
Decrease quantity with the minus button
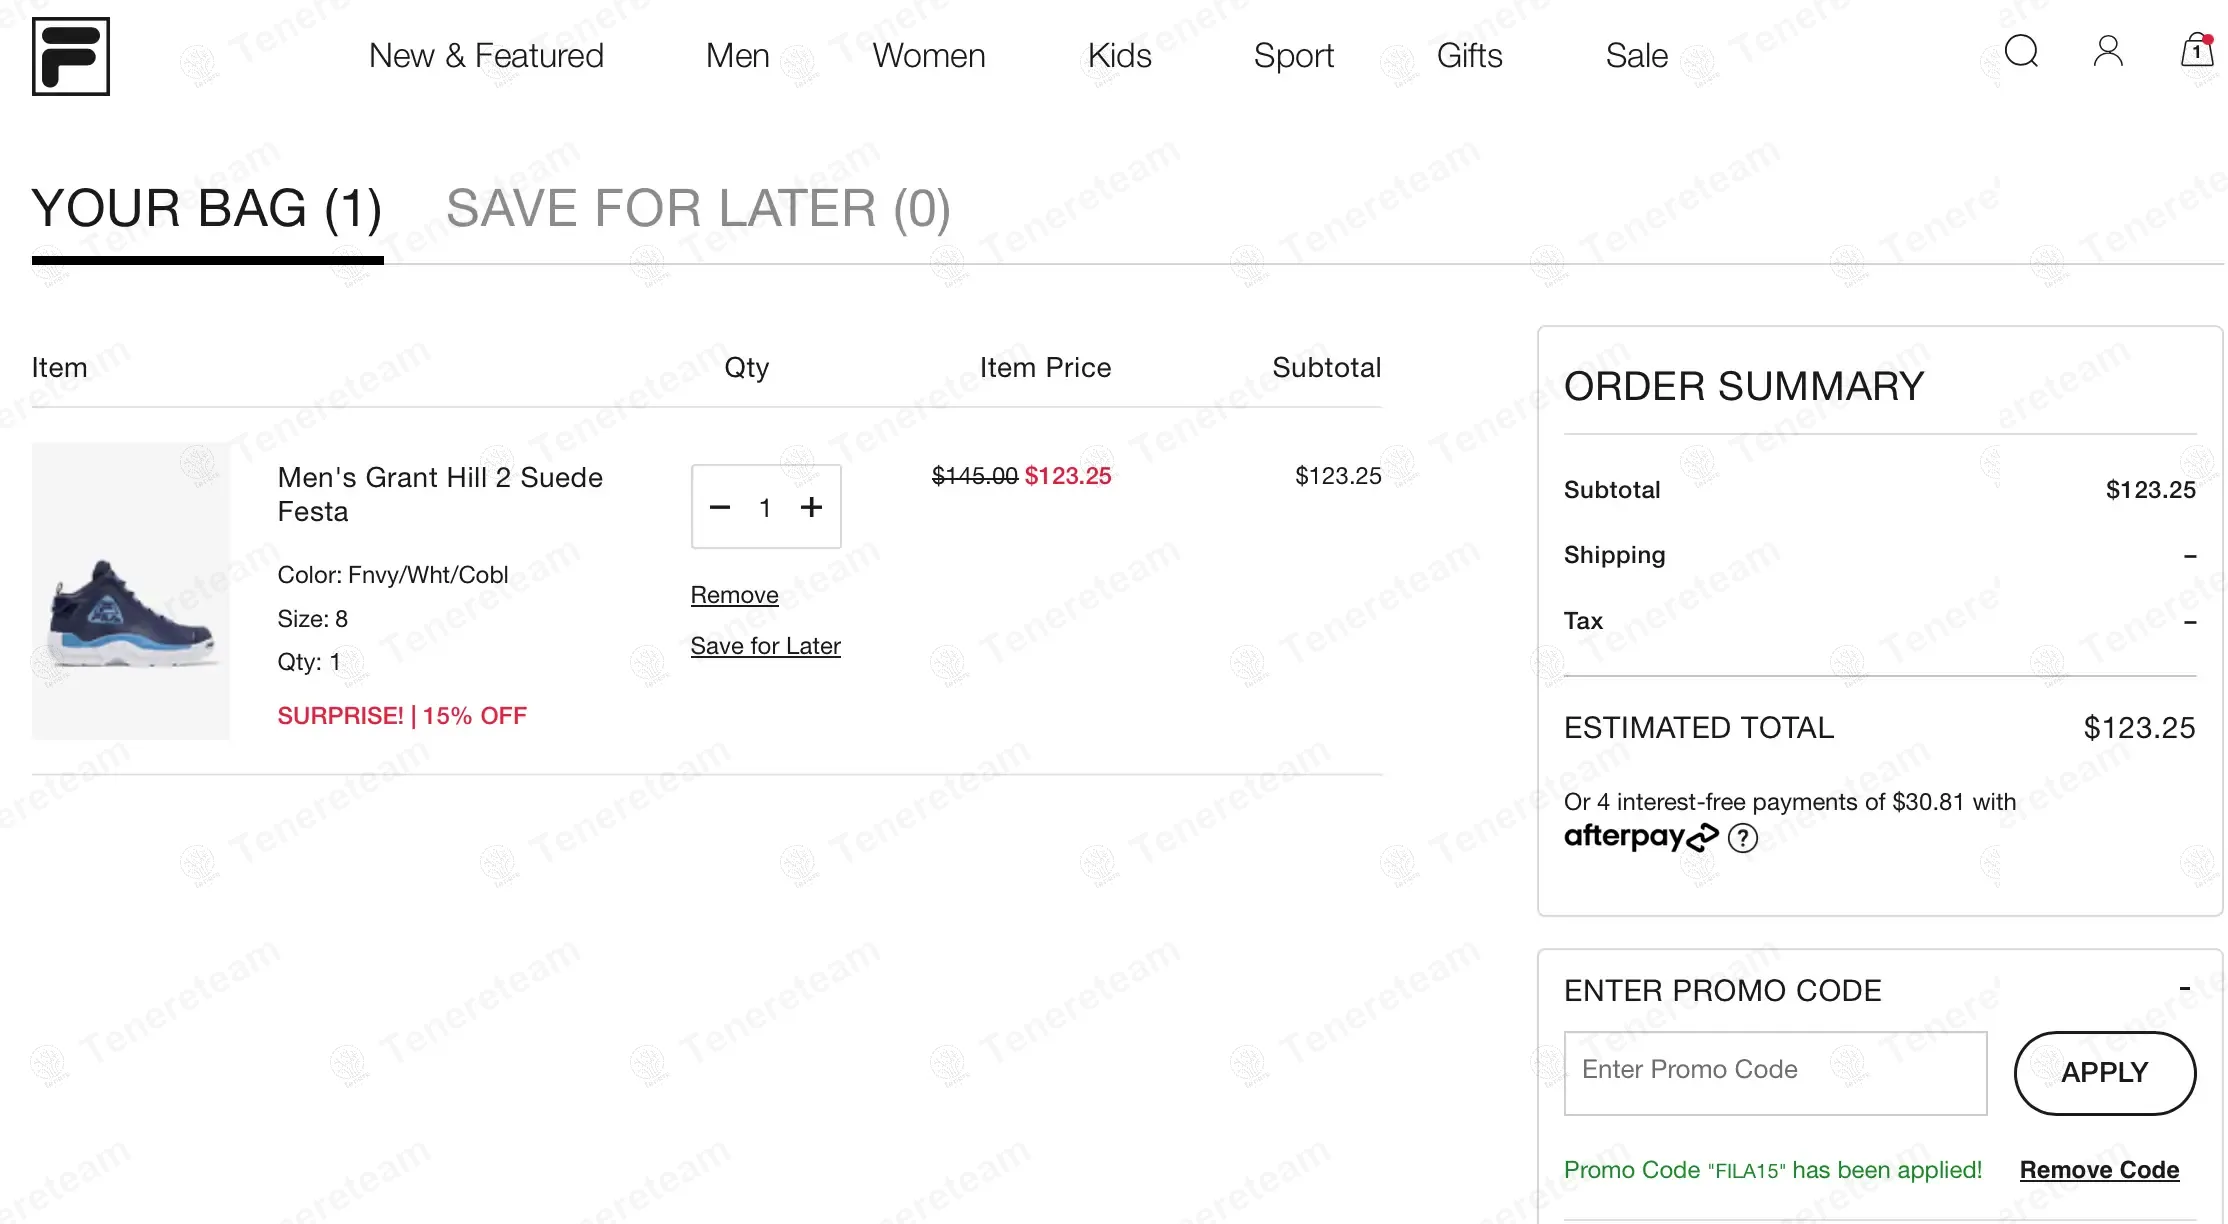(720, 508)
